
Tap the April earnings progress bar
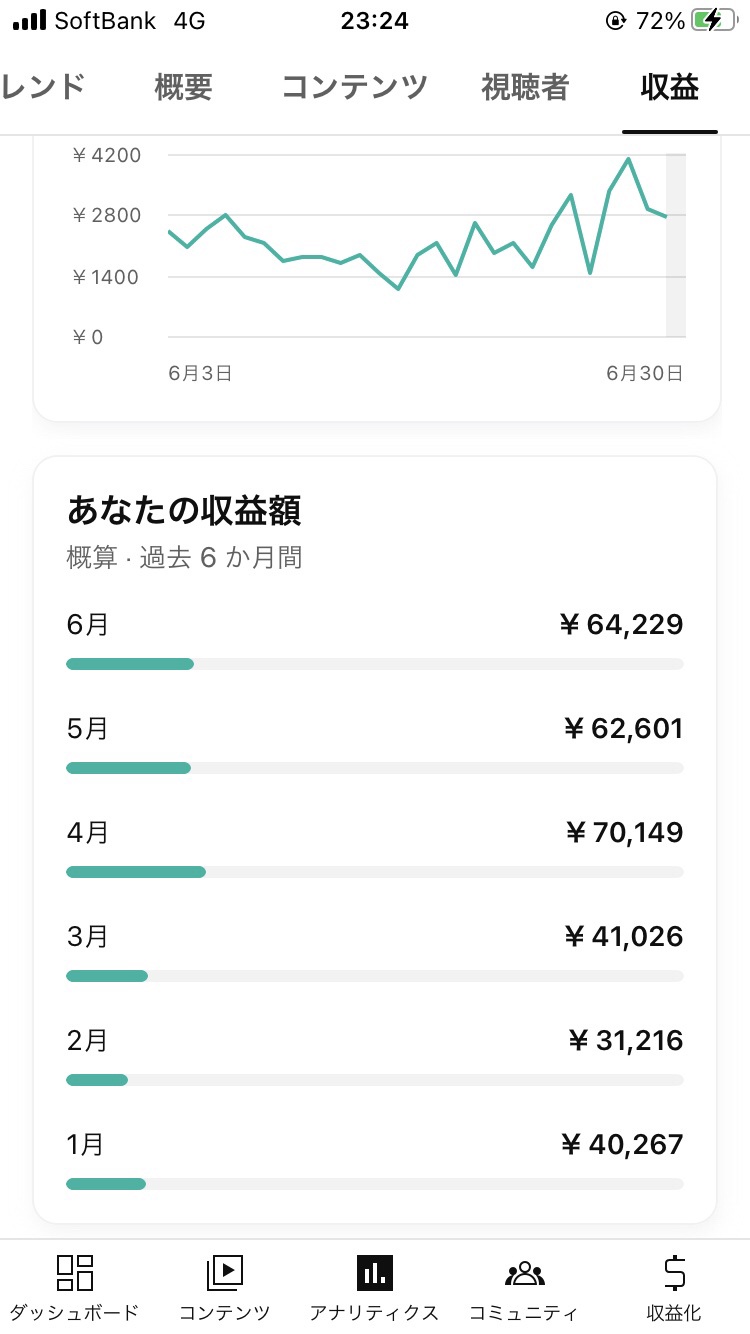click(374, 872)
